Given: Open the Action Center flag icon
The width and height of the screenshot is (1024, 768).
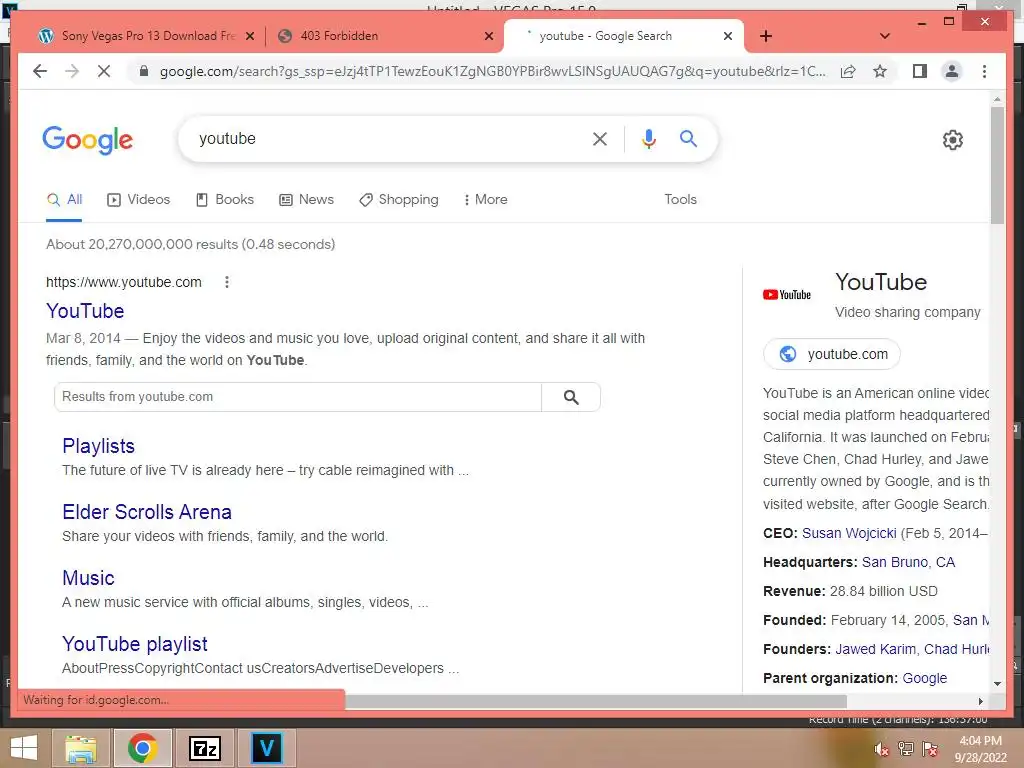Looking at the screenshot, I should pos(930,749).
